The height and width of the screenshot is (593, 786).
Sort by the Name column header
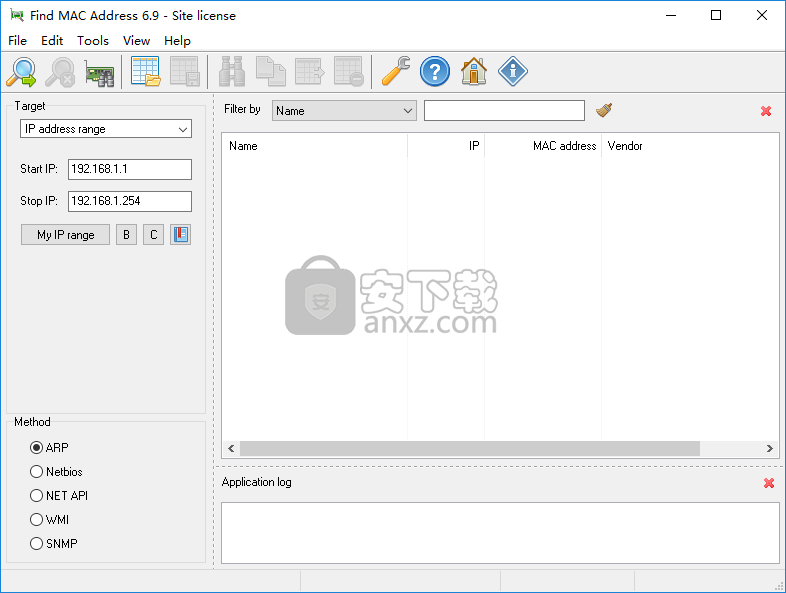pyautogui.click(x=315, y=146)
